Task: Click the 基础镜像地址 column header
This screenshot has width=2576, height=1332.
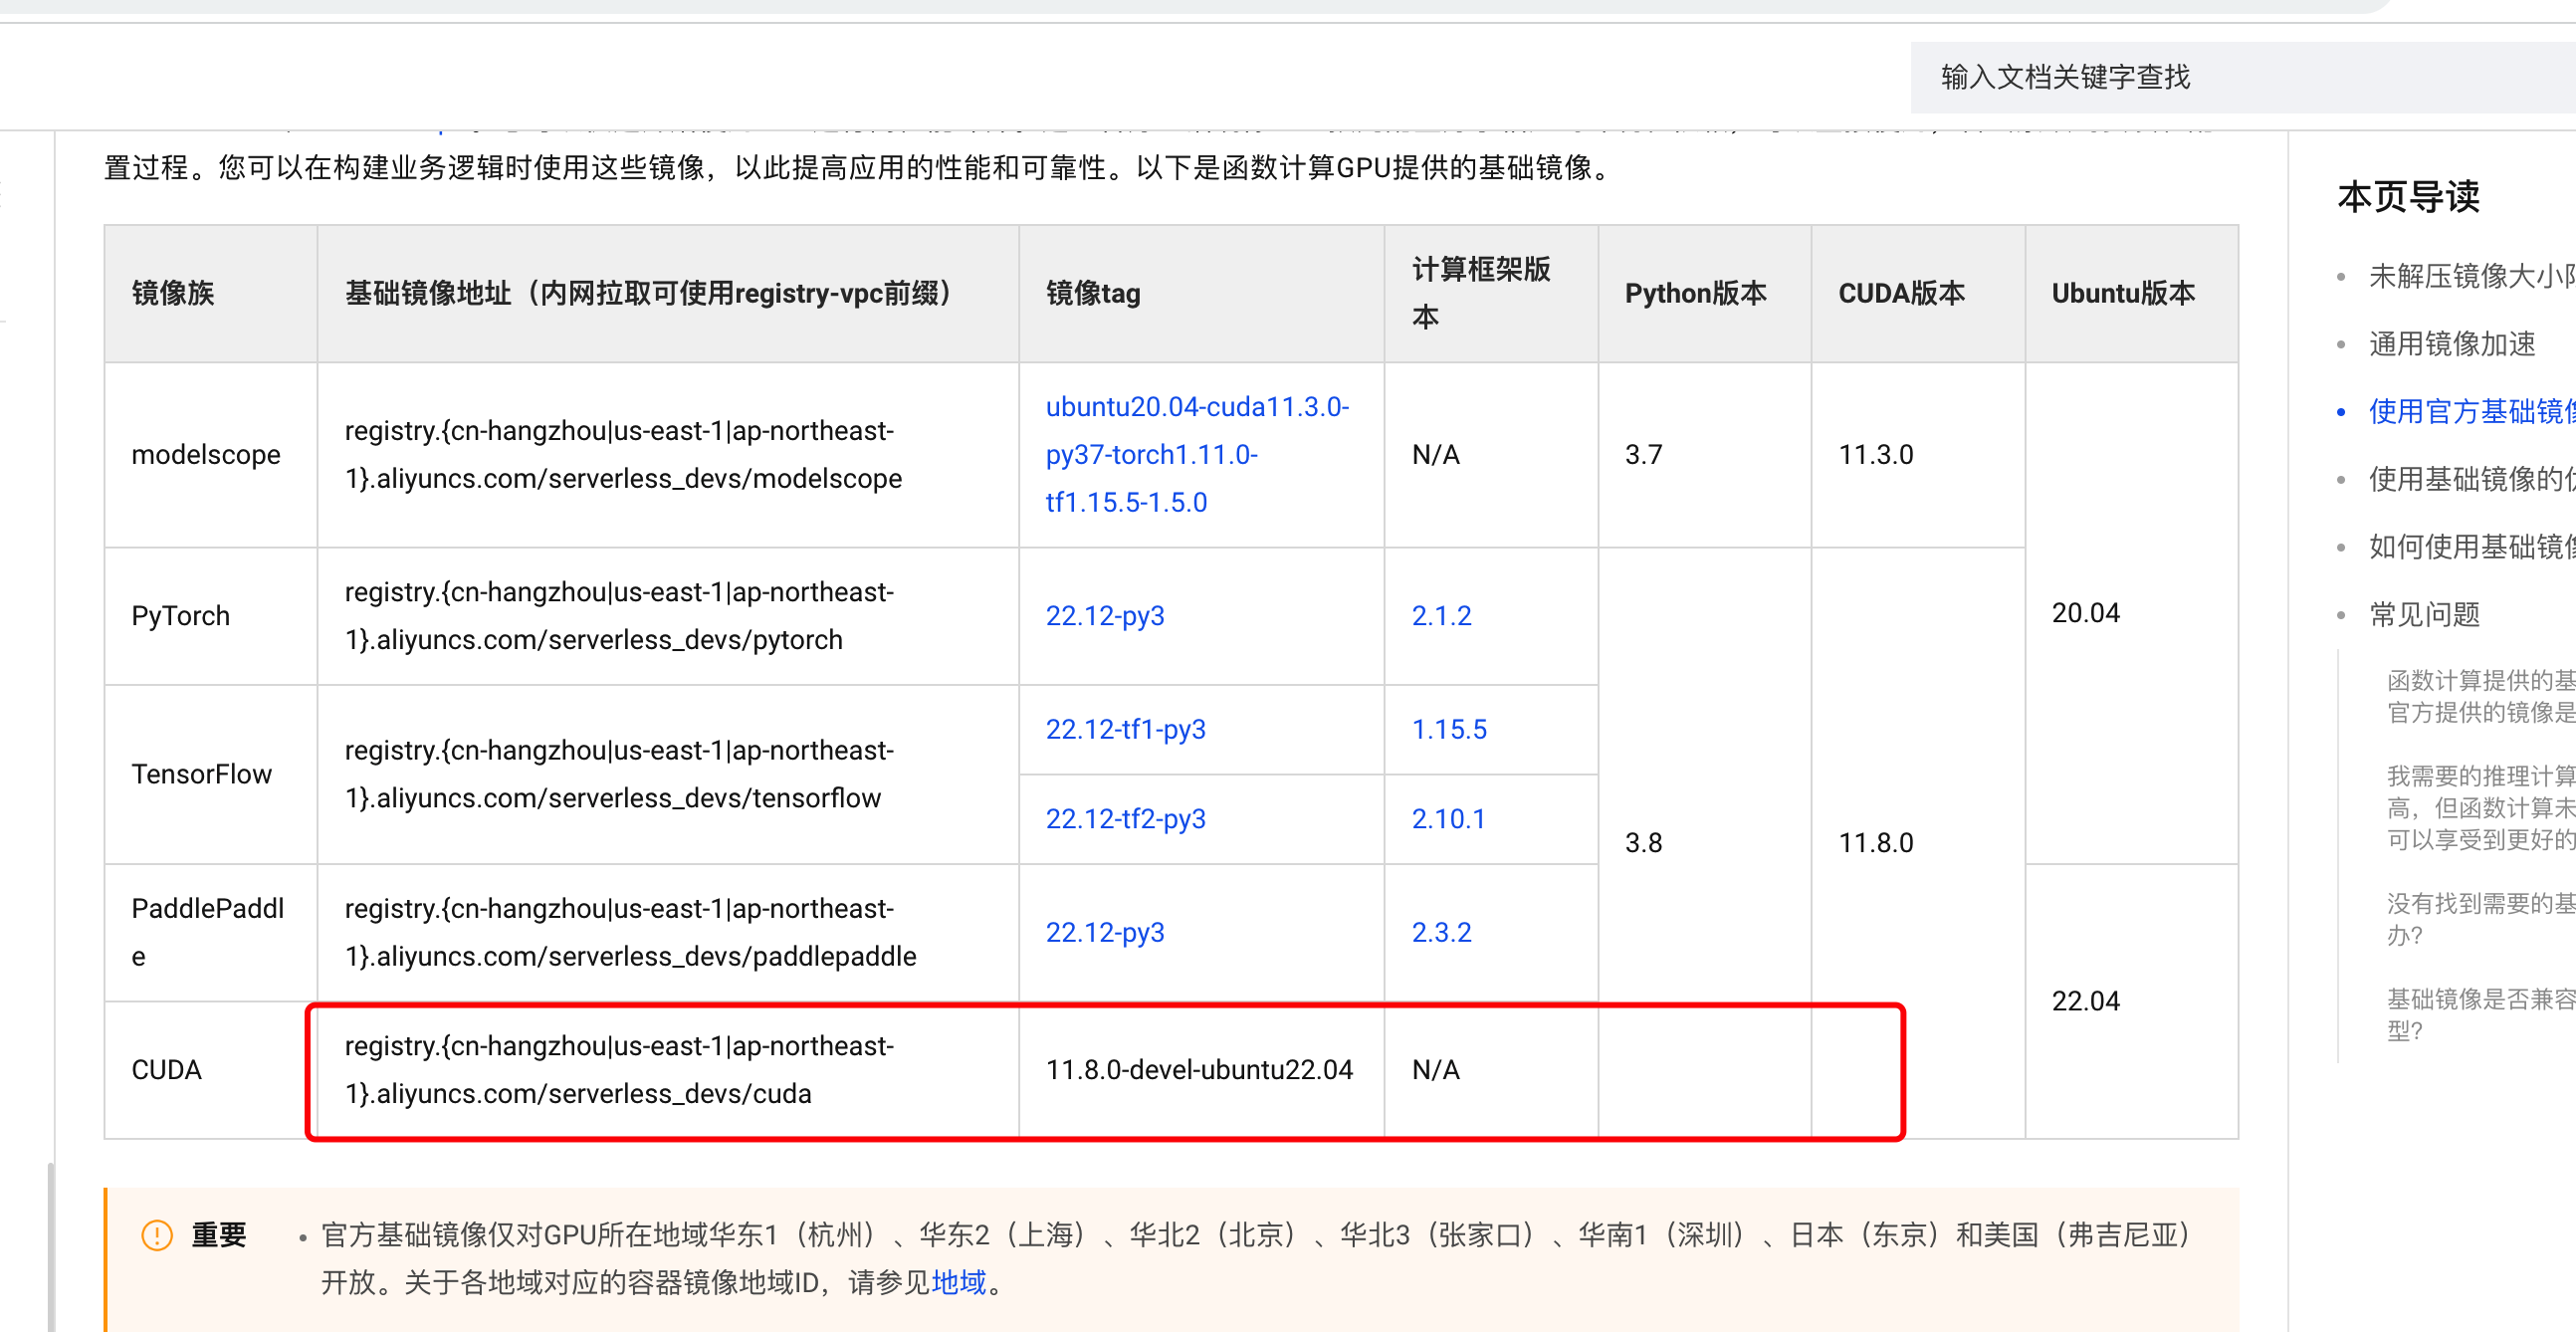Action: click(x=668, y=293)
